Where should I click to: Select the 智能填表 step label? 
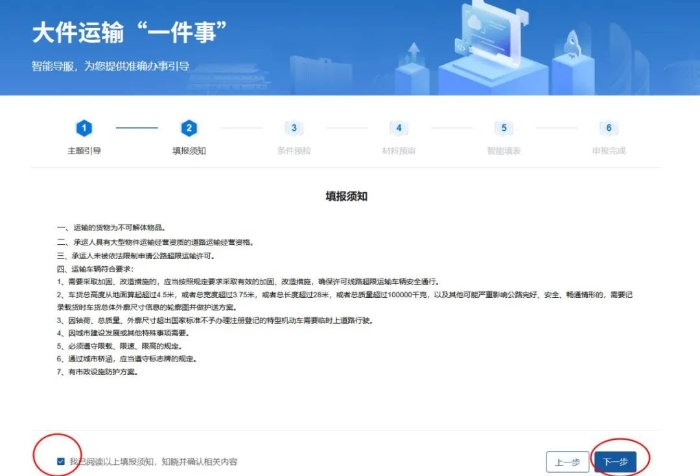504,151
